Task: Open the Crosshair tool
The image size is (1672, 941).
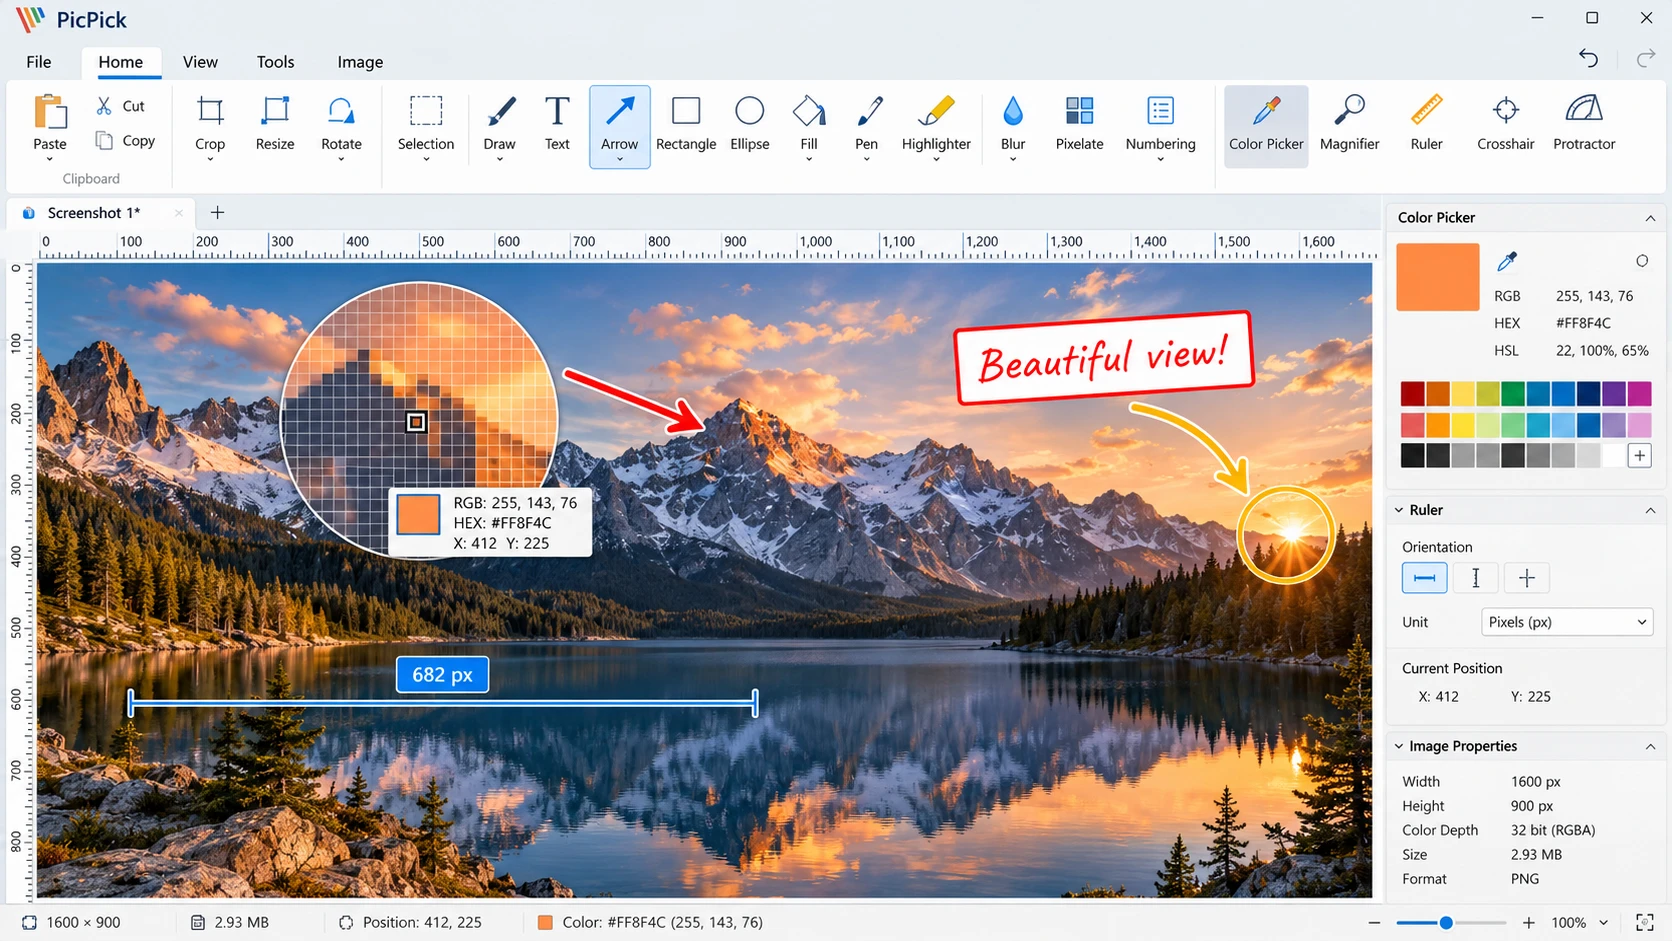Action: 1505,125
